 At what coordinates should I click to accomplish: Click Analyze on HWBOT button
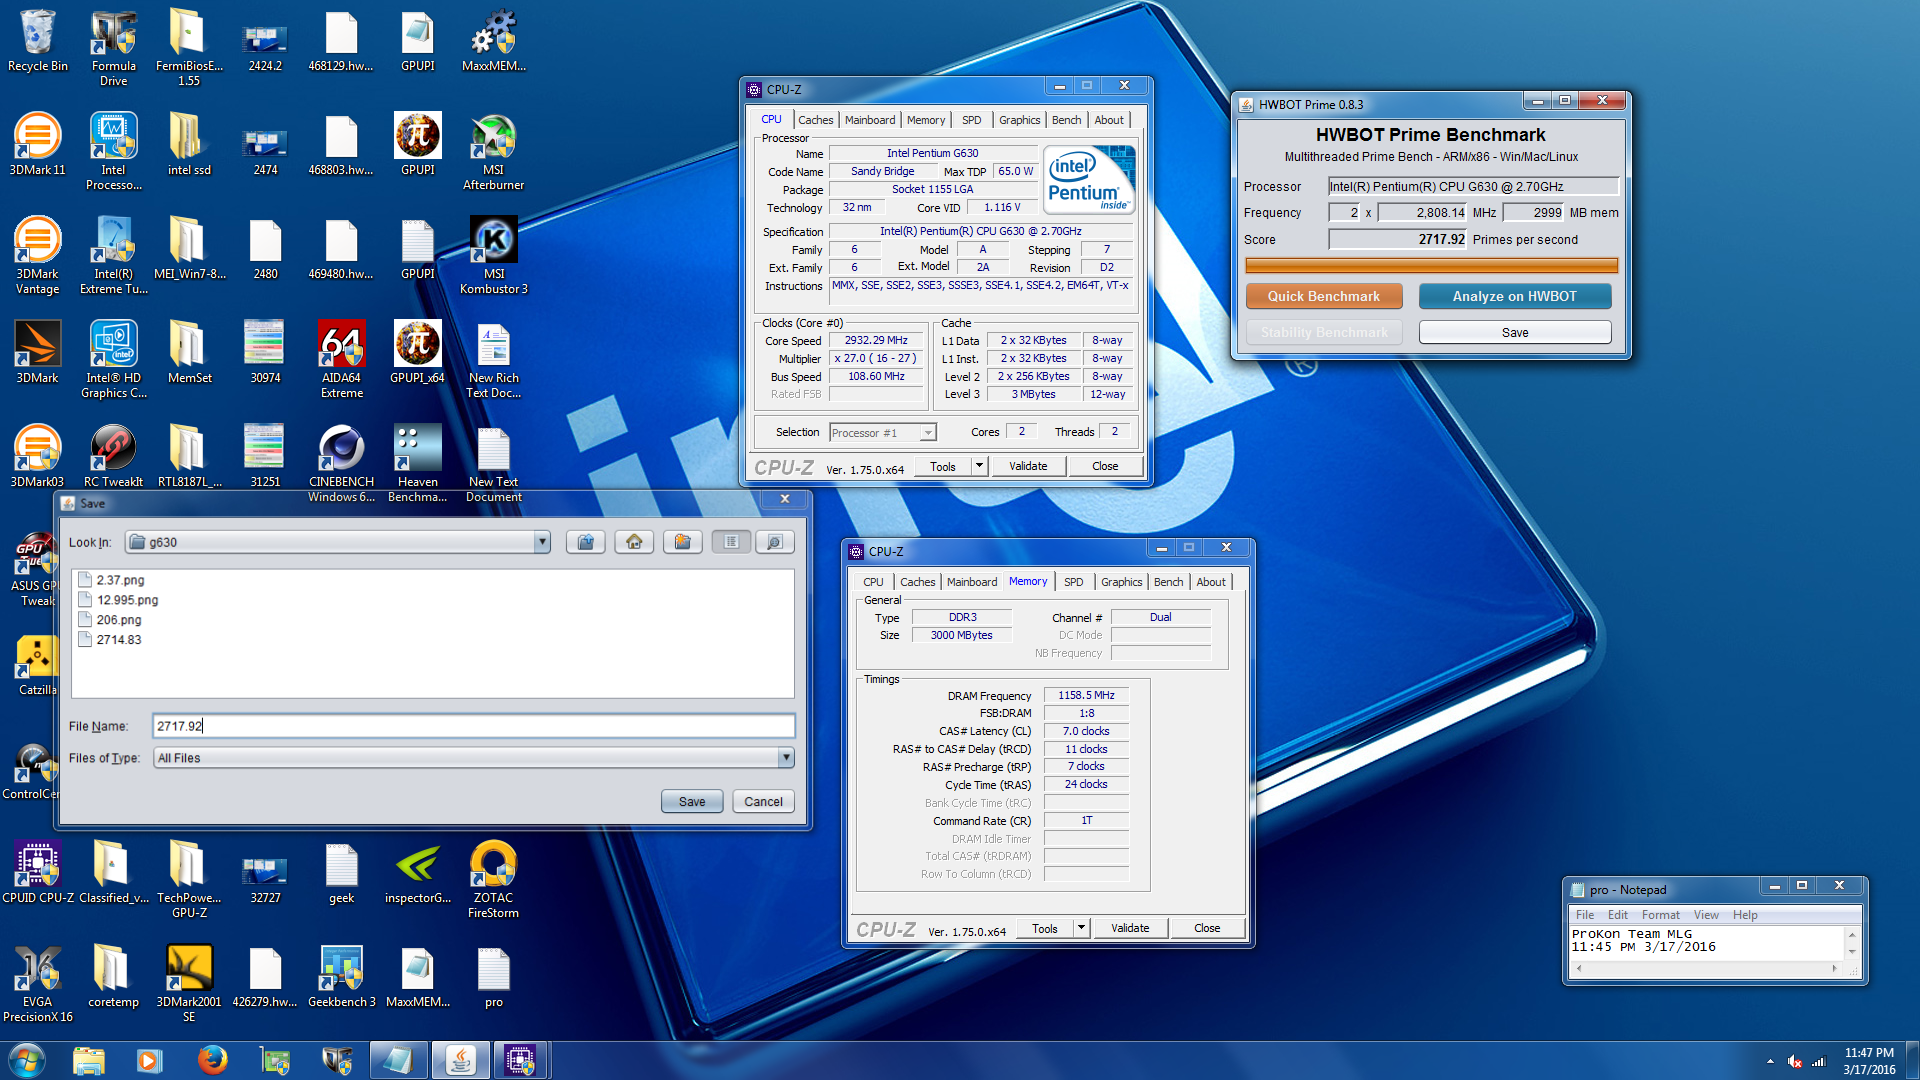tap(1514, 296)
